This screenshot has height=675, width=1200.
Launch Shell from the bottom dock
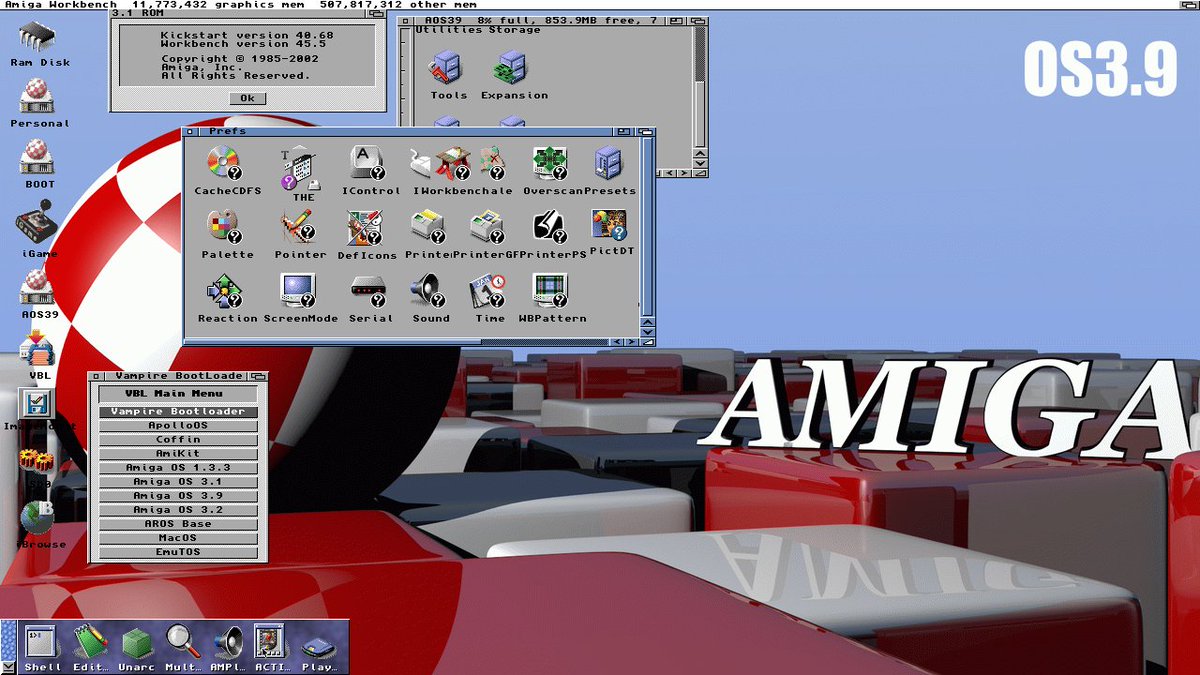[42, 641]
